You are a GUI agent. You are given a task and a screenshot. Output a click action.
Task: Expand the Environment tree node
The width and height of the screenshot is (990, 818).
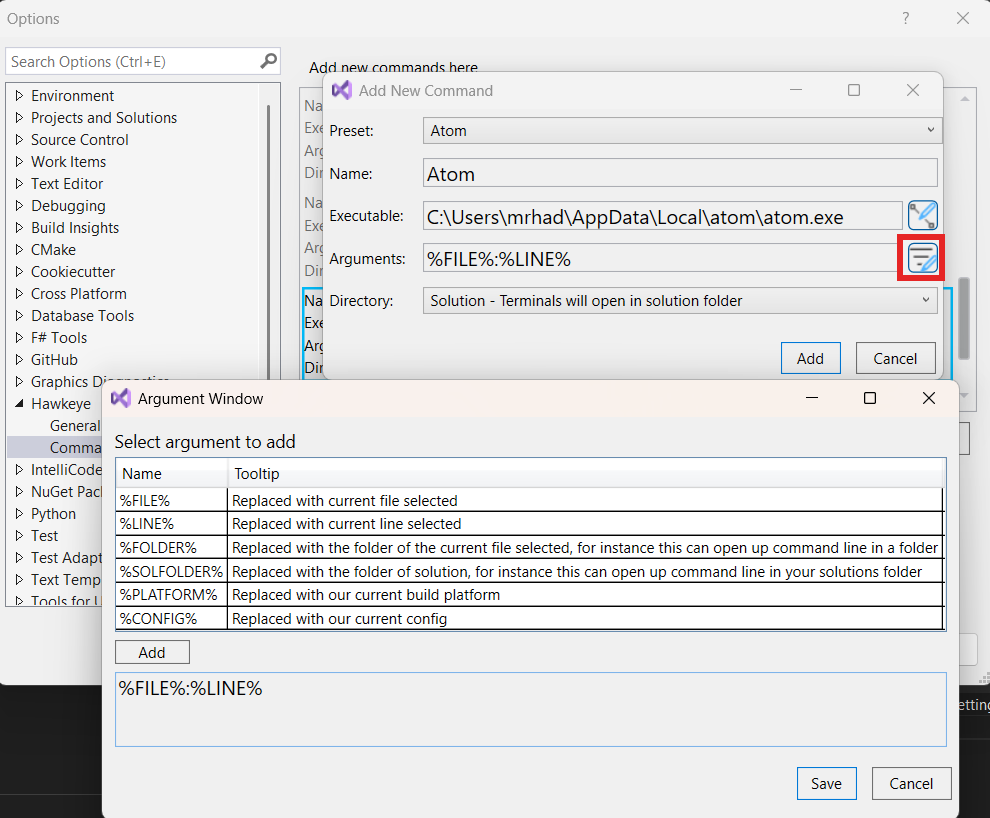[x=19, y=96]
